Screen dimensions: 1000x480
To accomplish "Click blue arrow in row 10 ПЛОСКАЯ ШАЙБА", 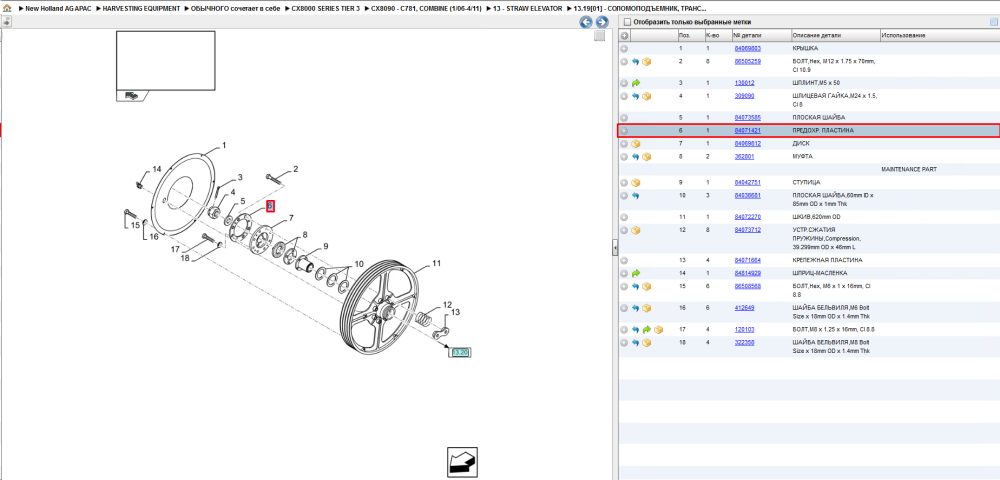I will (x=635, y=196).
